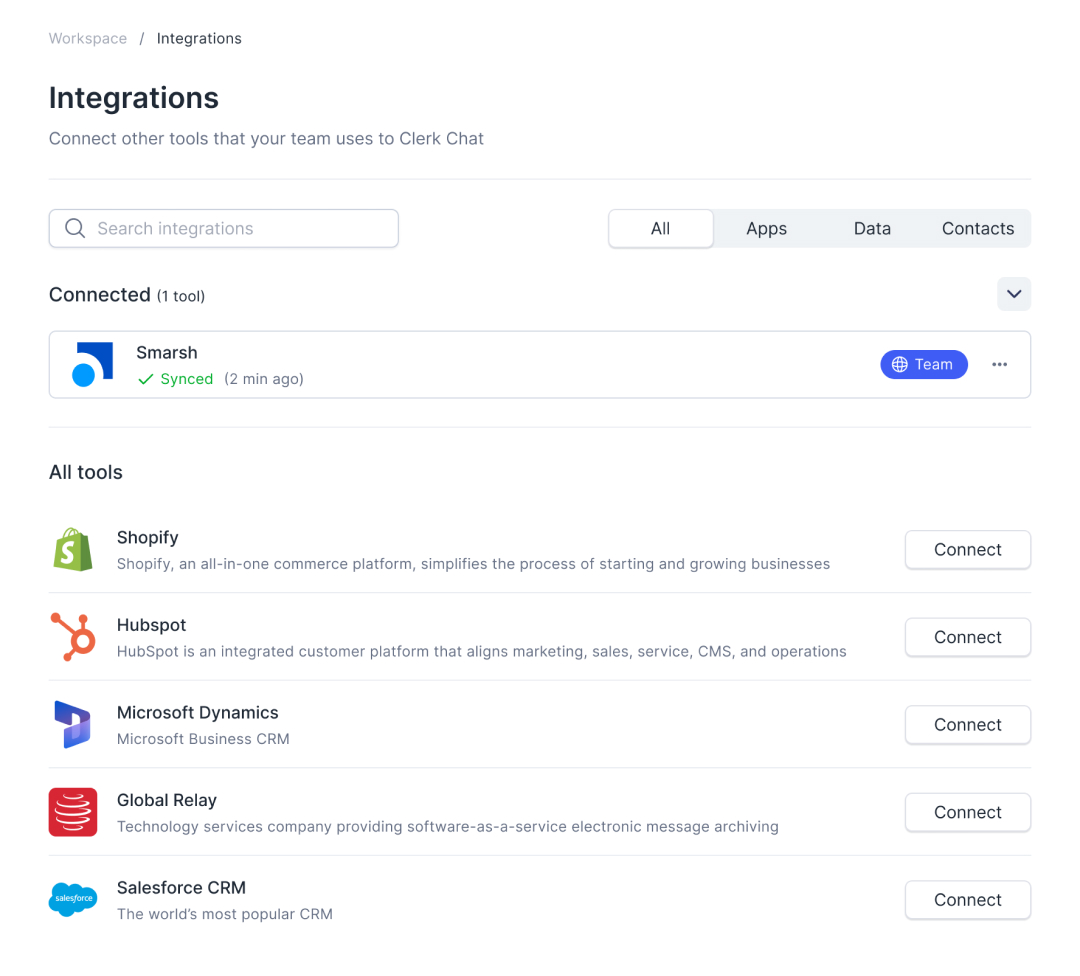Focus the Search integrations field
Screen dimensions: 1080x976
click(224, 229)
